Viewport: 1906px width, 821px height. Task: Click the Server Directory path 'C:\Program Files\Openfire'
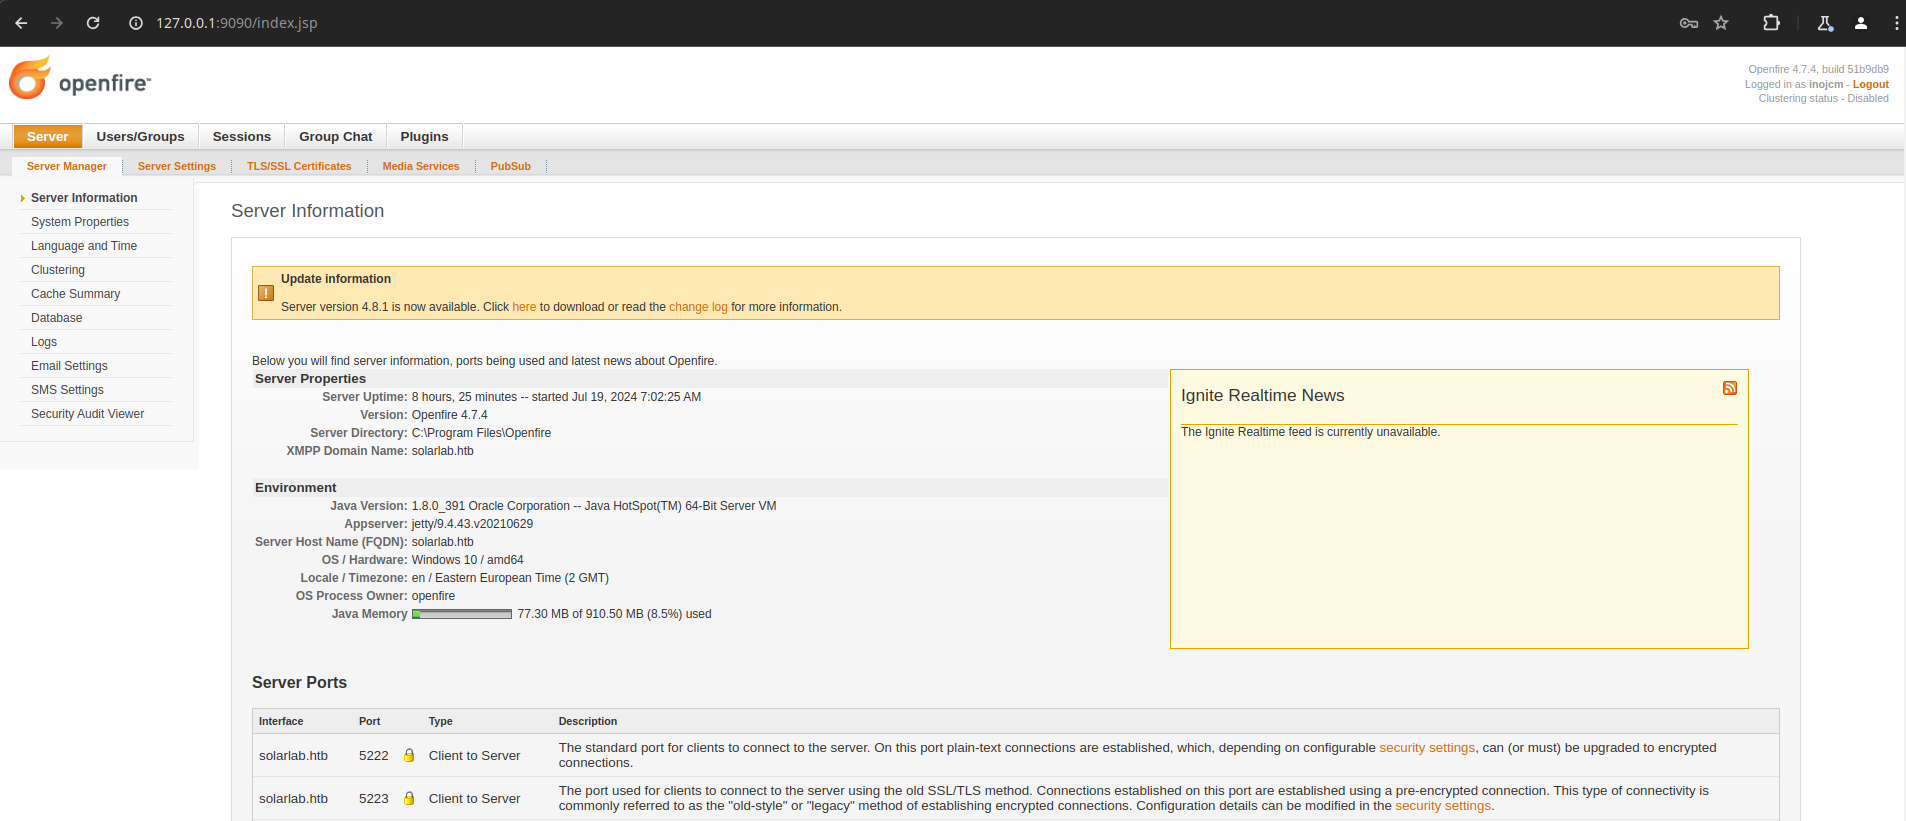point(481,433)
